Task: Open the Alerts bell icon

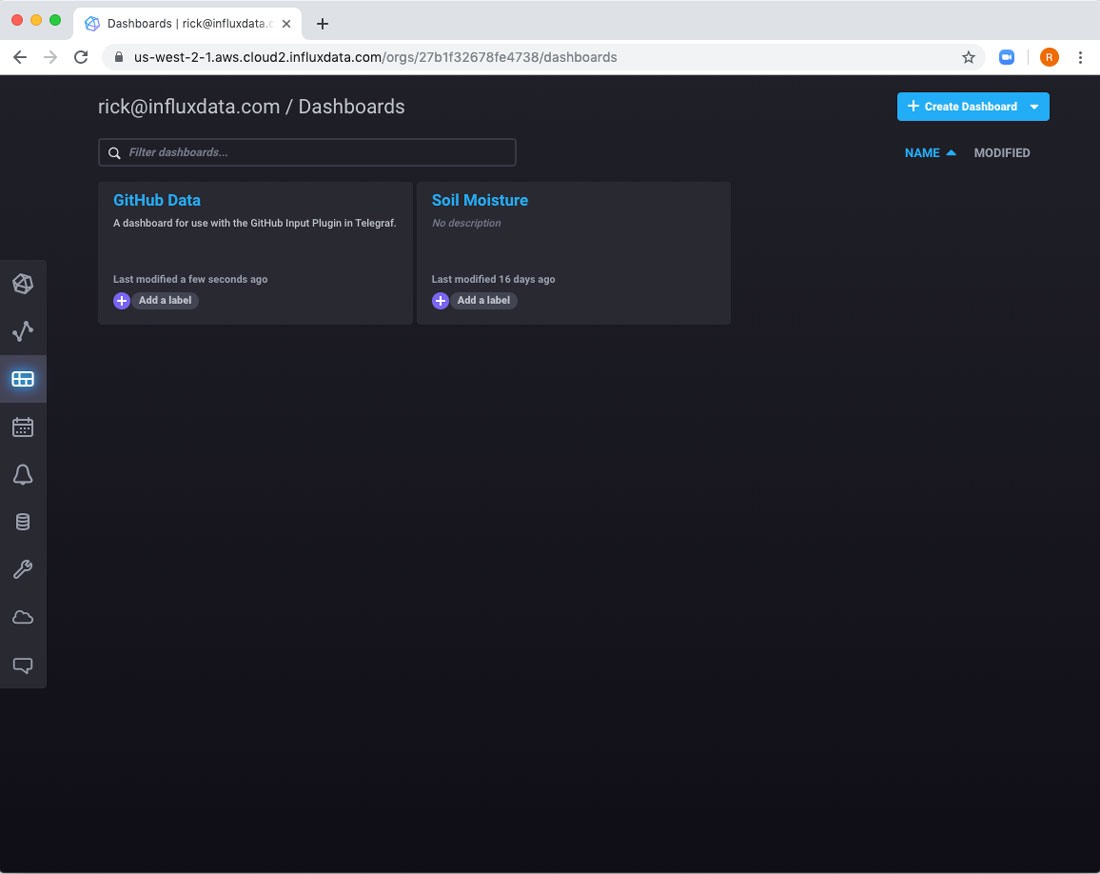Action: (x=22, y=475)
